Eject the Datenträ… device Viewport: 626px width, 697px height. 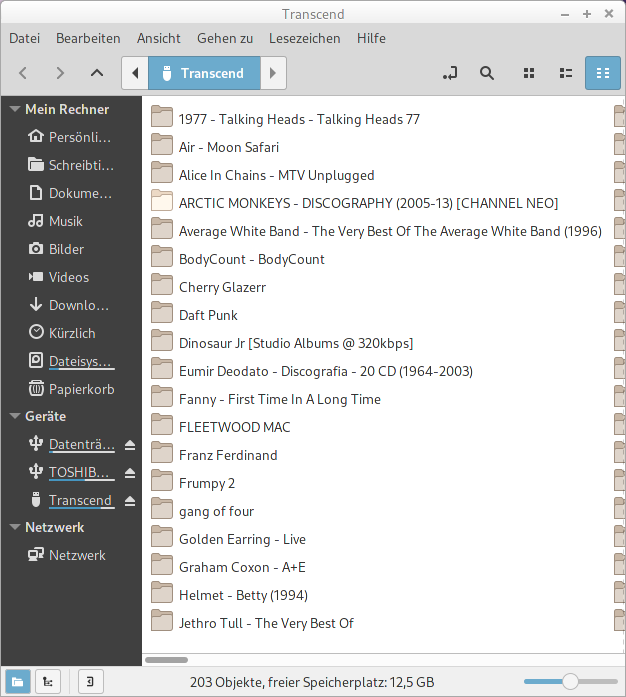(130, 445)
